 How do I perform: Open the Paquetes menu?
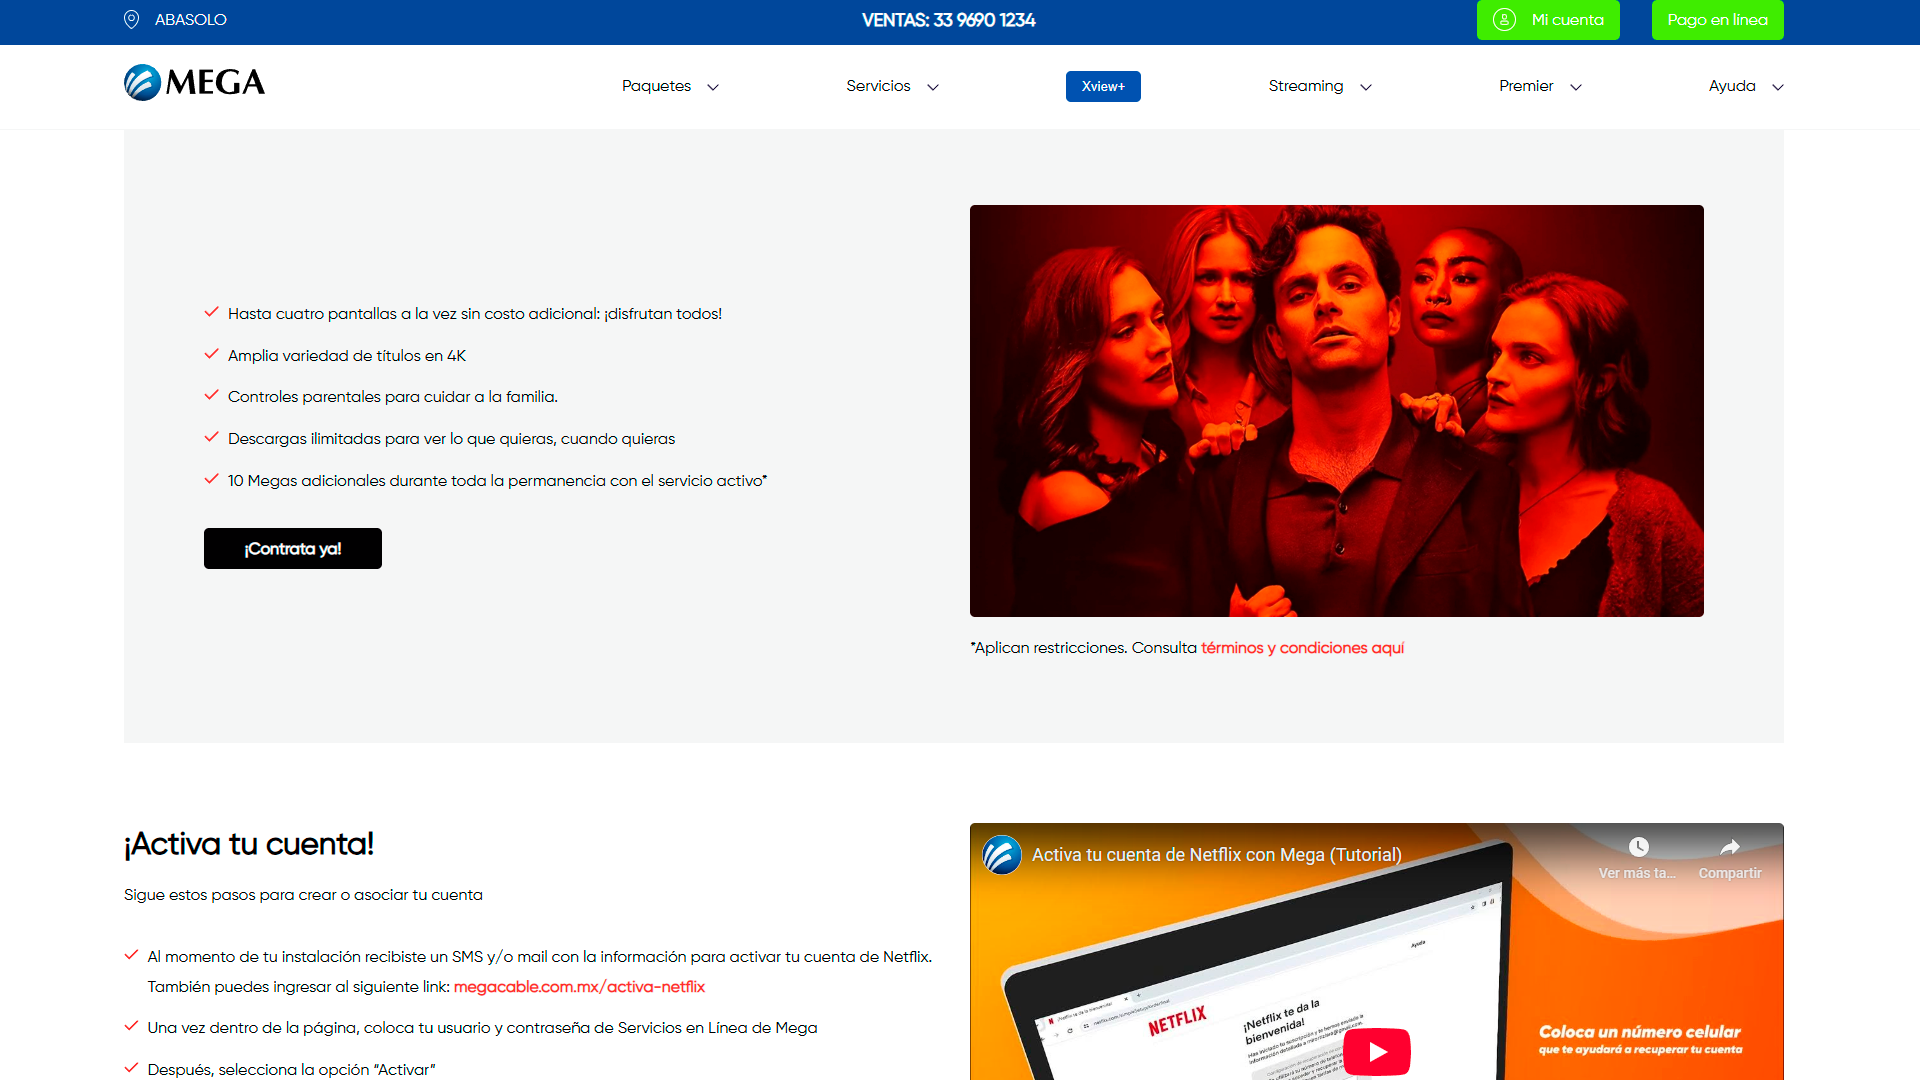656,86
